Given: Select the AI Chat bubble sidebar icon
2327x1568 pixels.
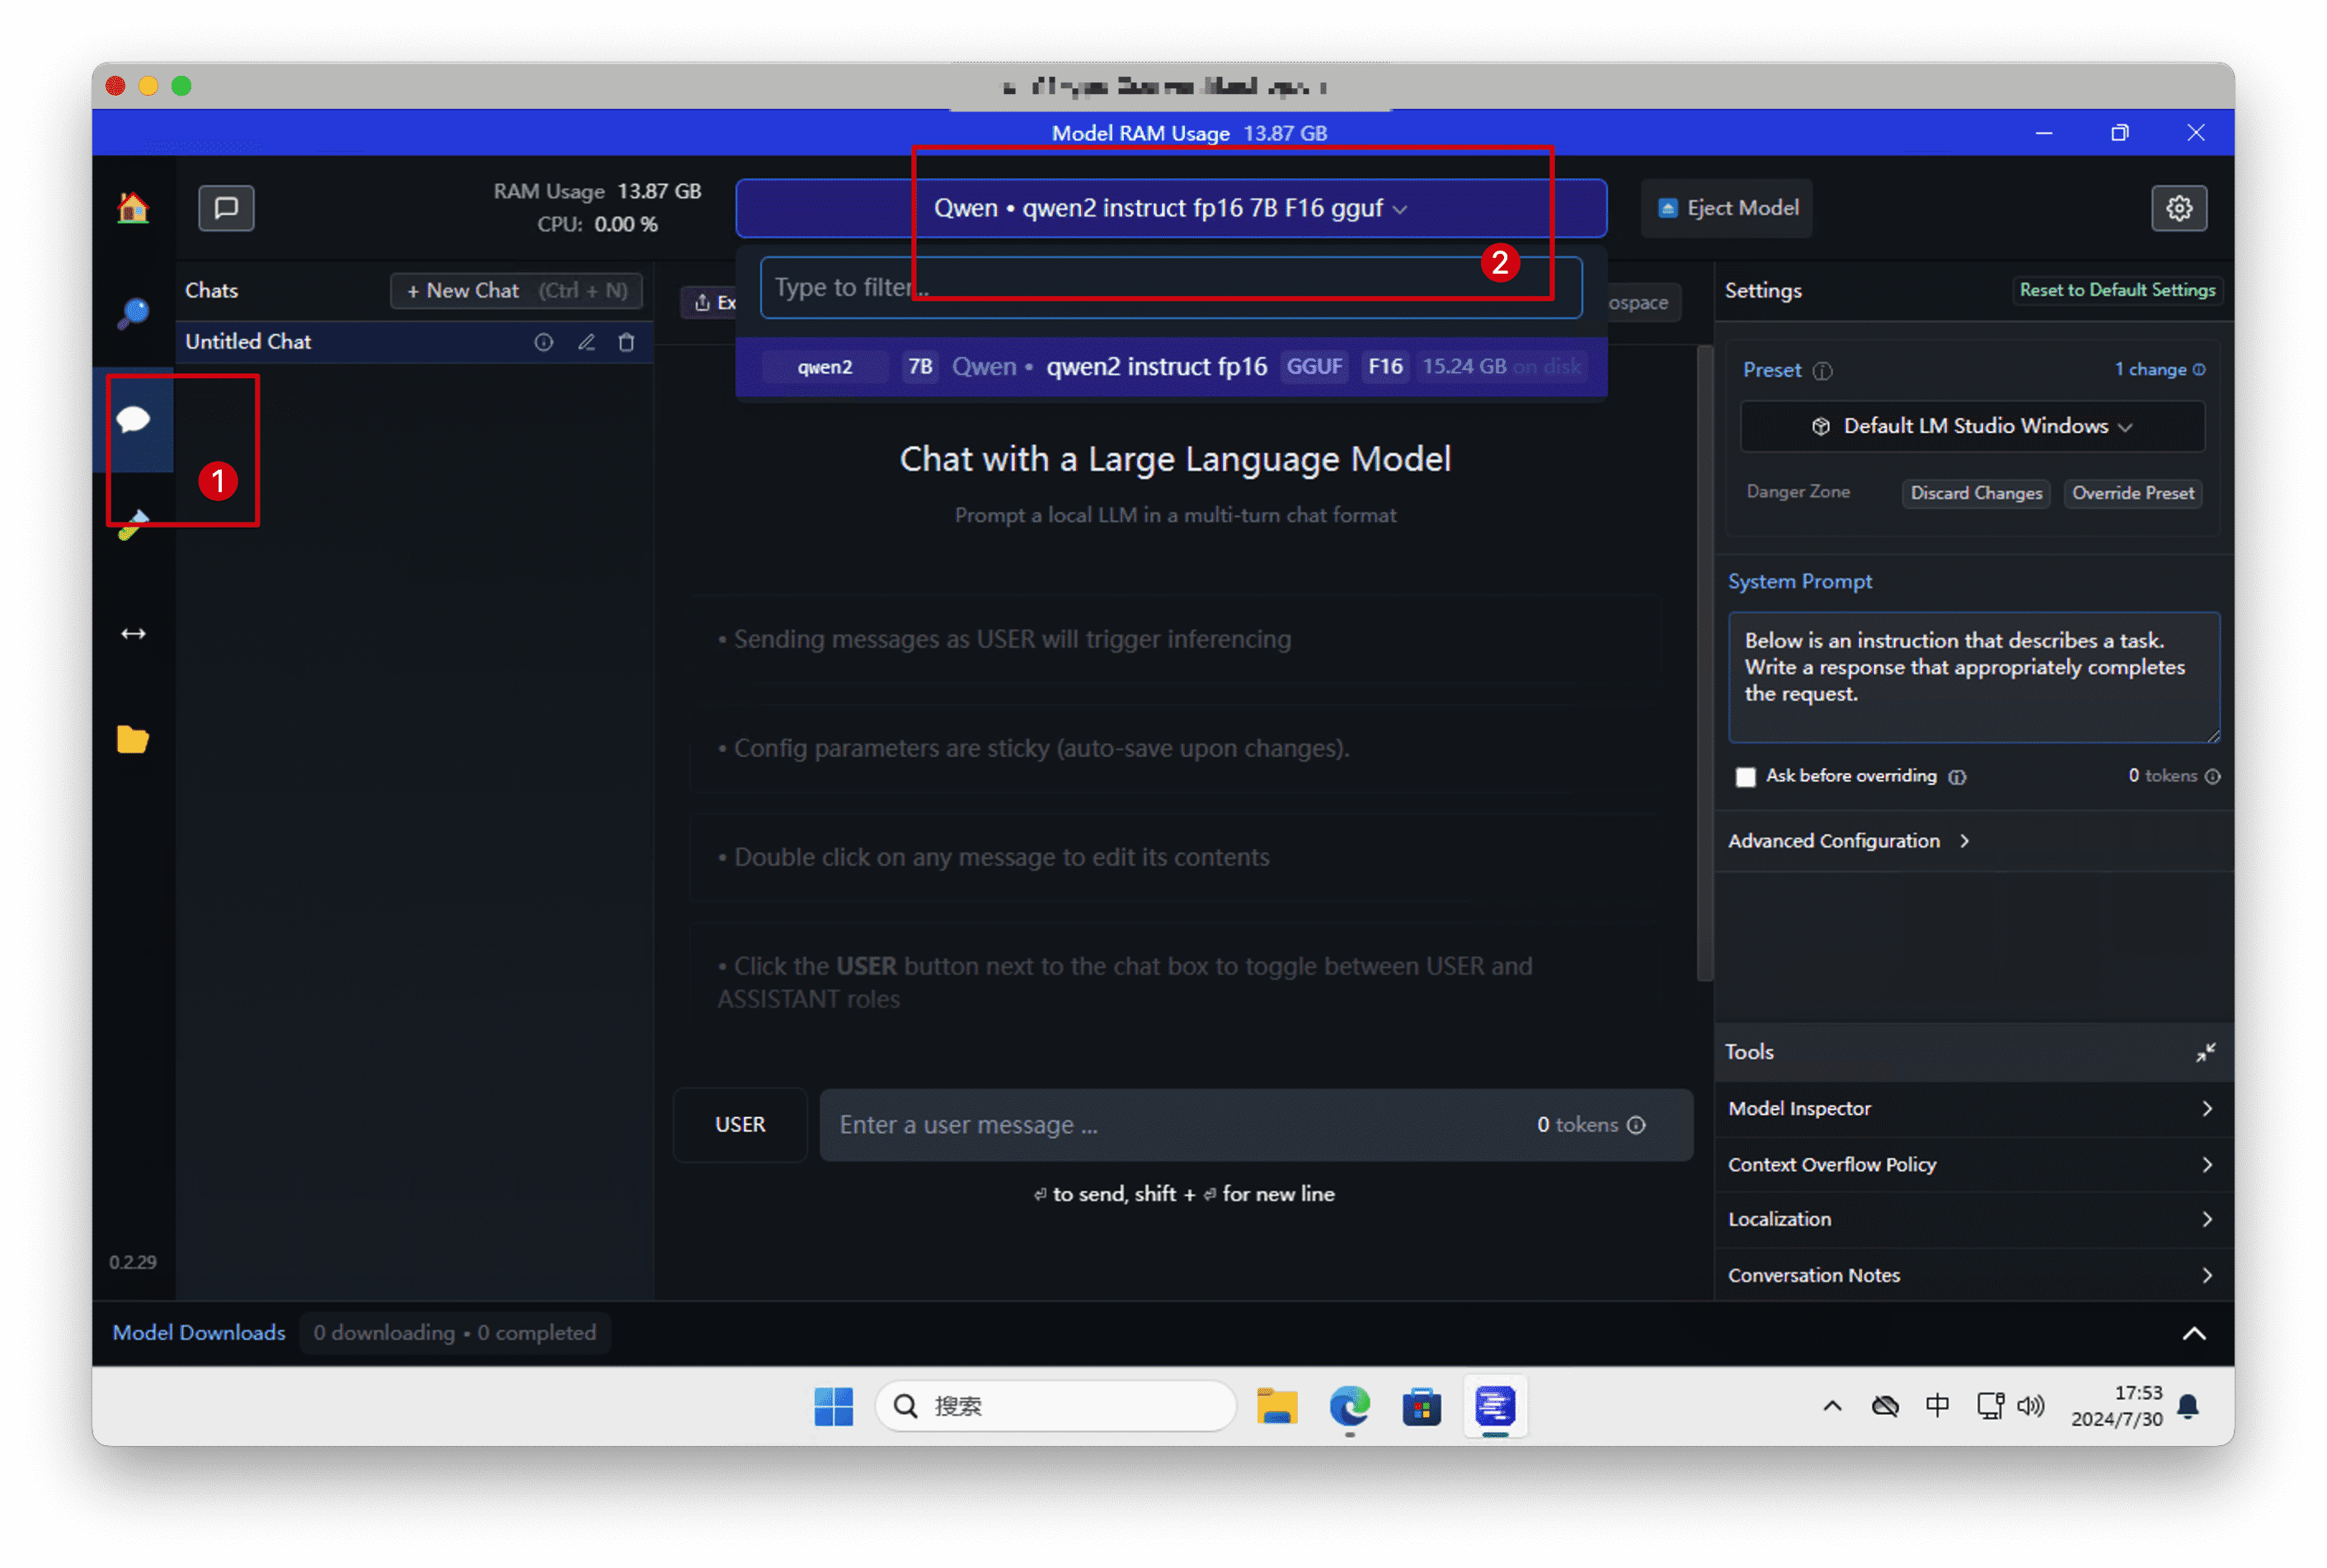Looking at the screenshot, I should (133, 419).
